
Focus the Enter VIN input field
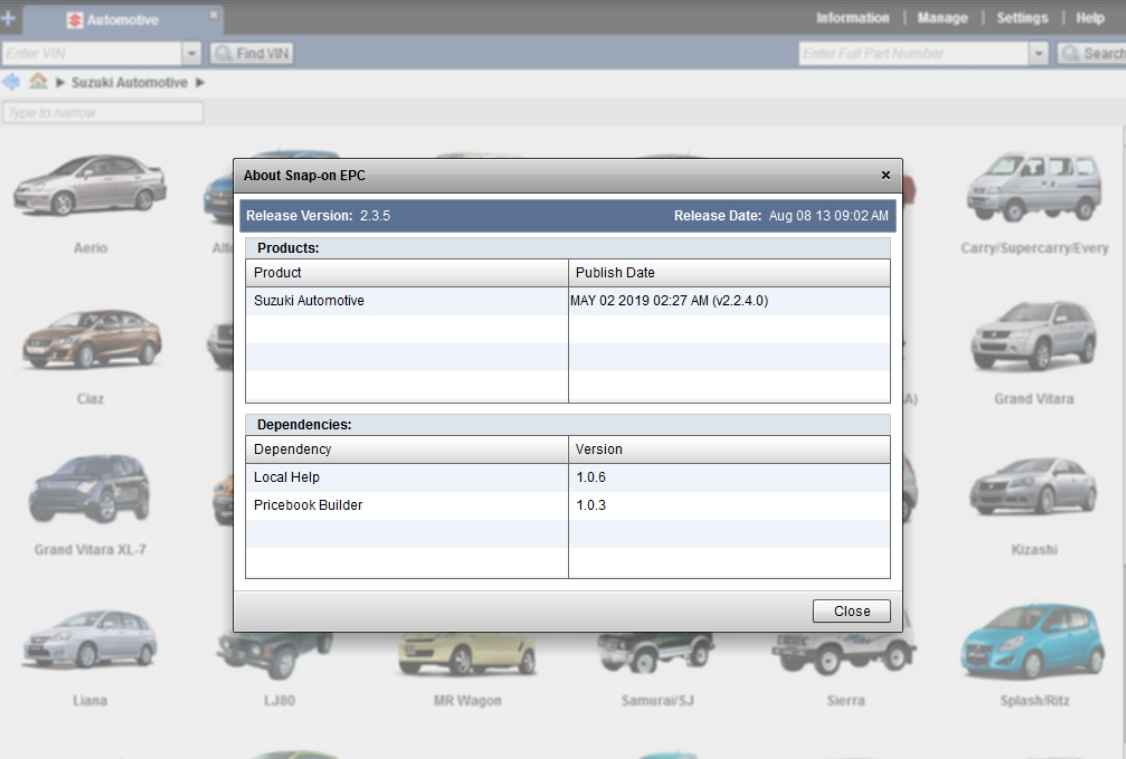tap(91, 53)
